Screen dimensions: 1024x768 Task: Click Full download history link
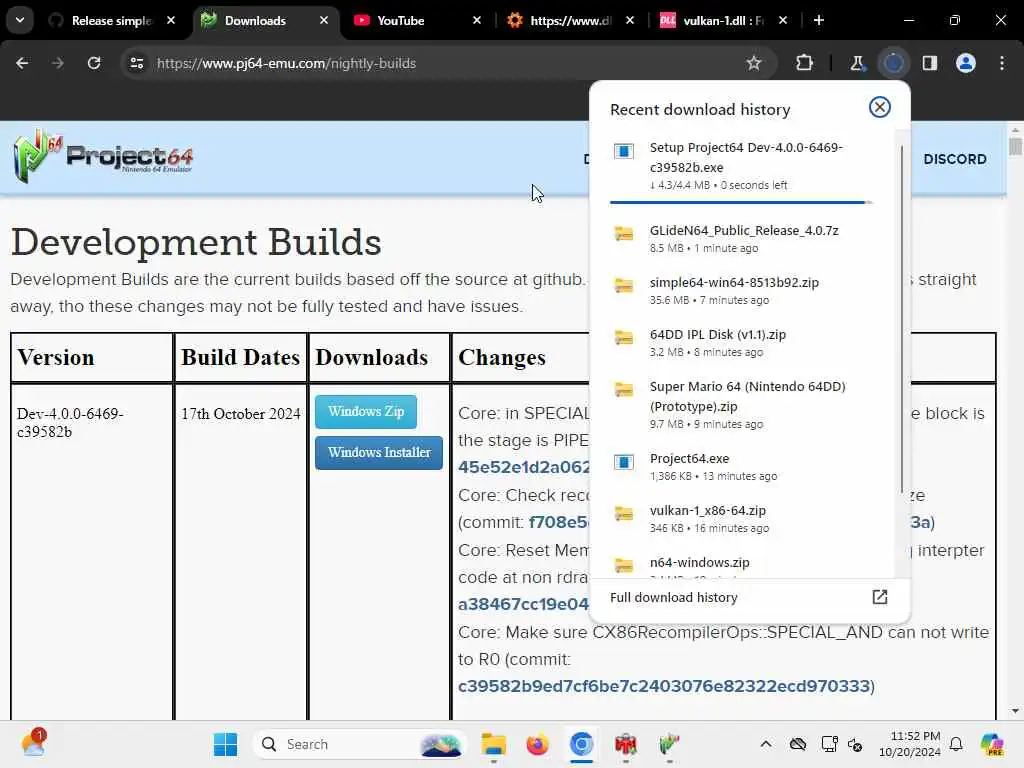coord(673,597)
